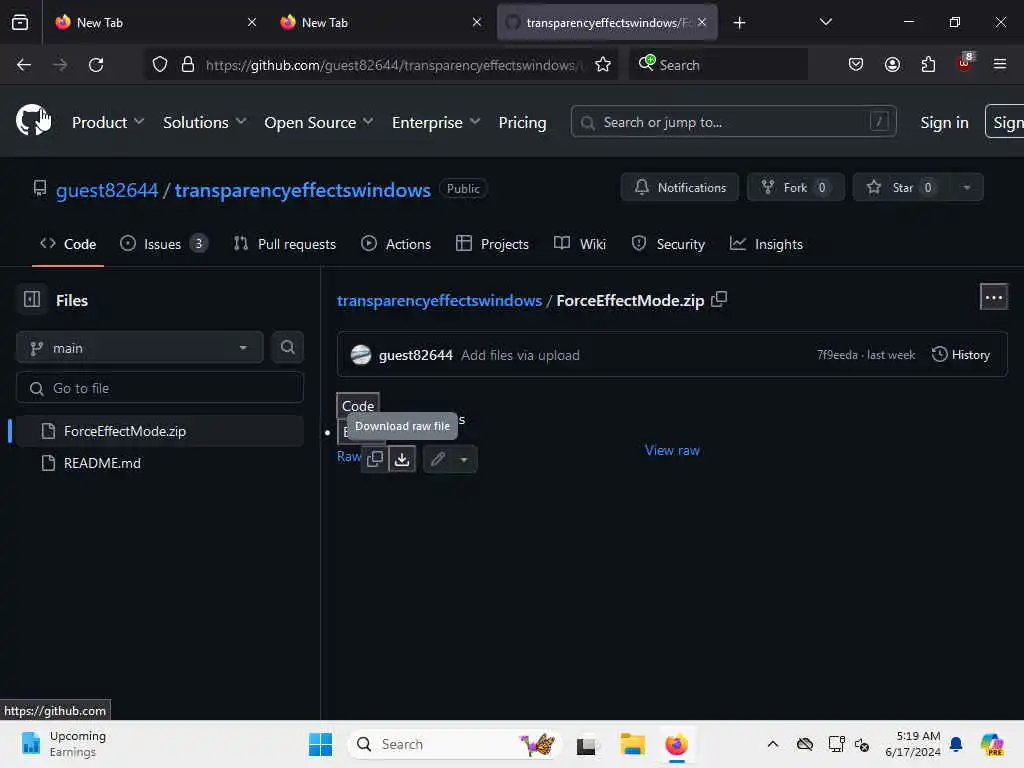Fork the repository
The image size is (1024, 768).
coord(795,187)
